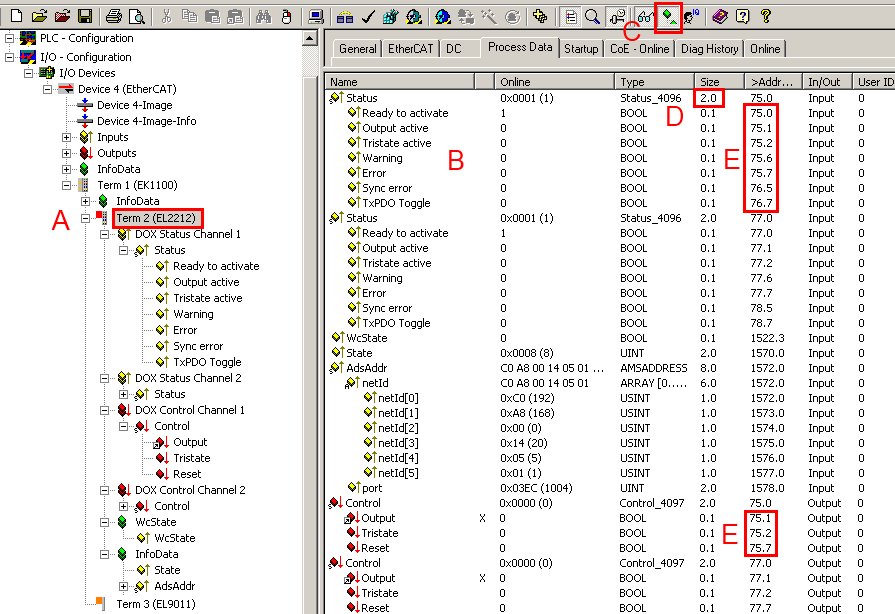
Task: Expand the AdsAddr node in the tree
Action: [123, 586]
